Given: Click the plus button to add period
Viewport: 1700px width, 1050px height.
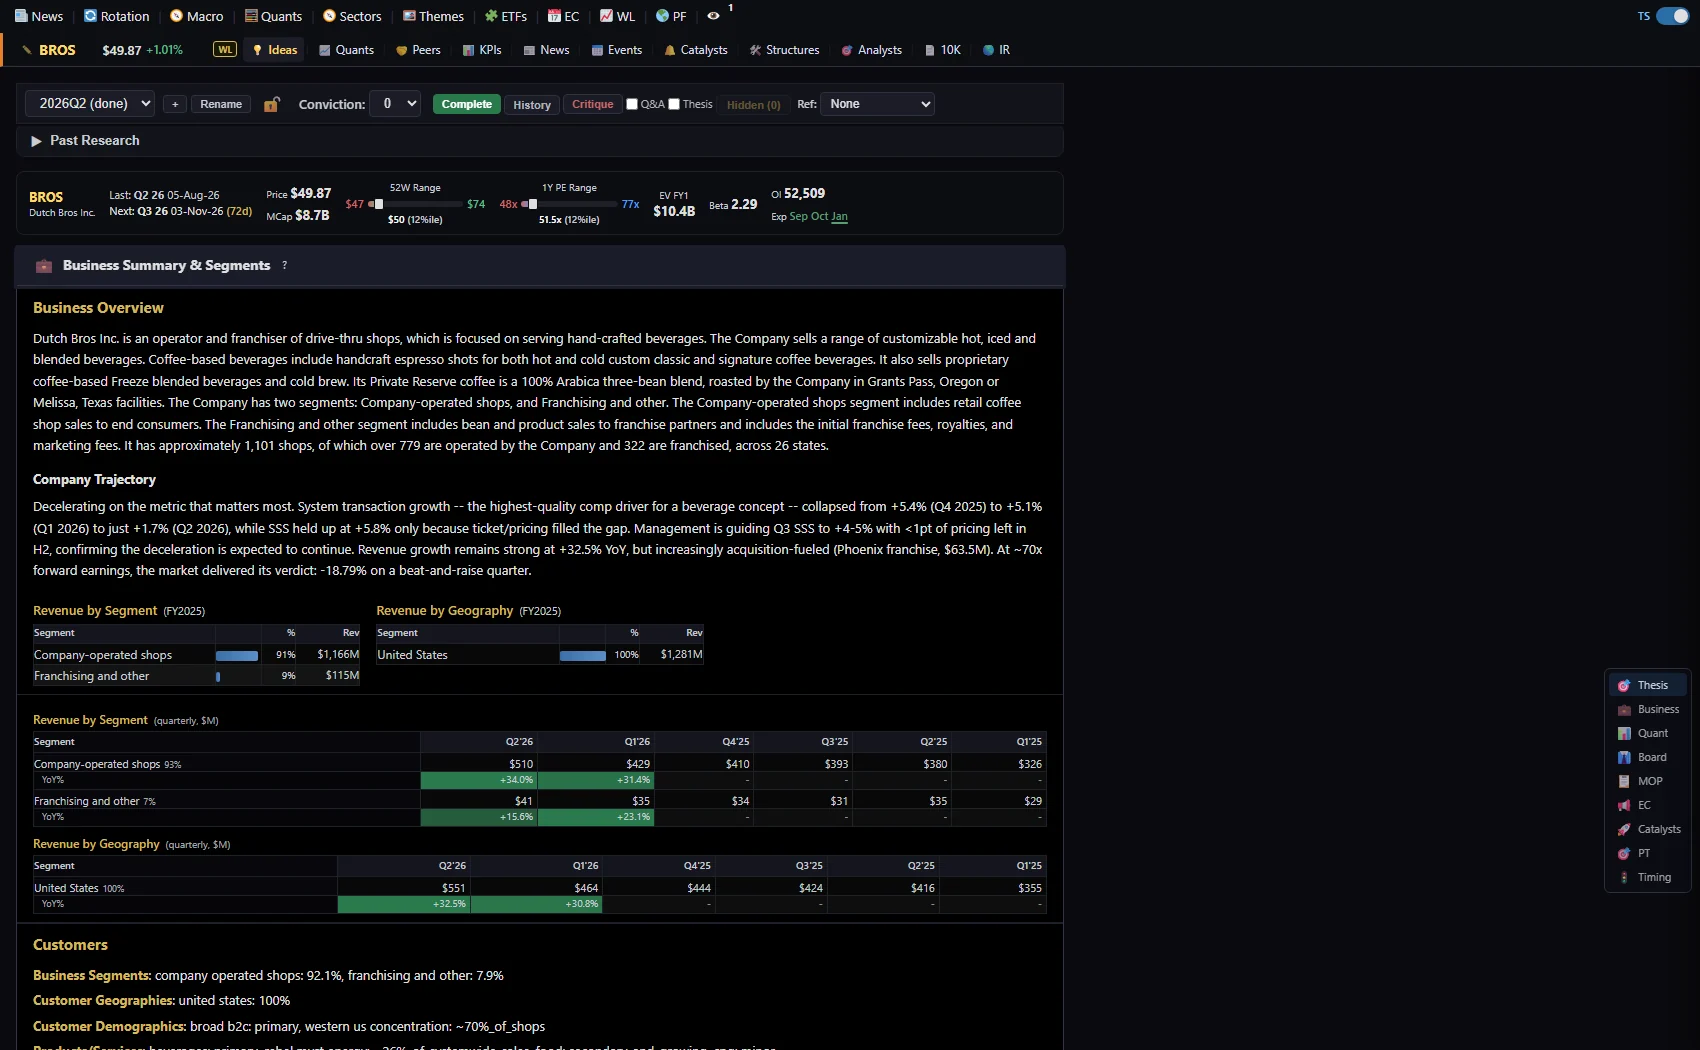Looking at the screenshot, I should (x=175, y=104).
